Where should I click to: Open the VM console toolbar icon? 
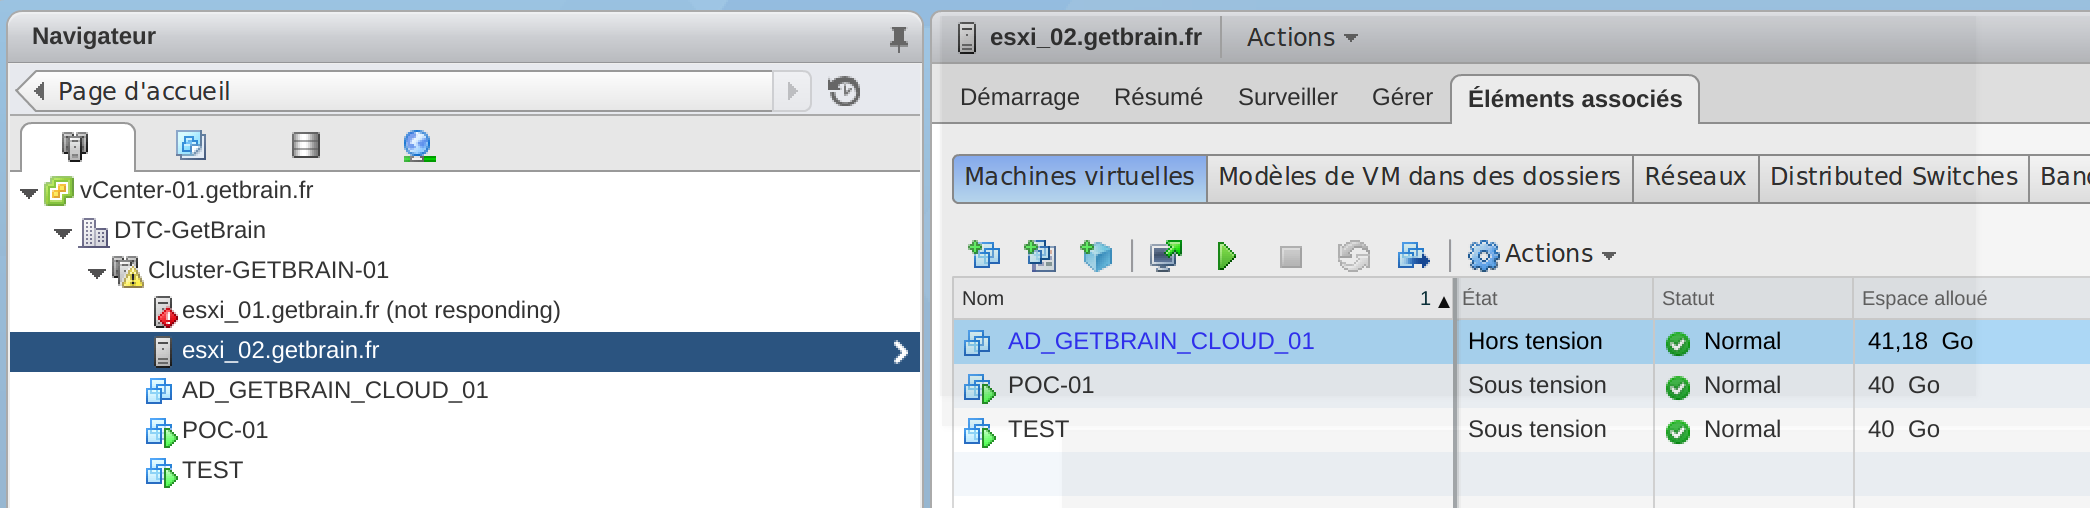tap(1166, 255)
